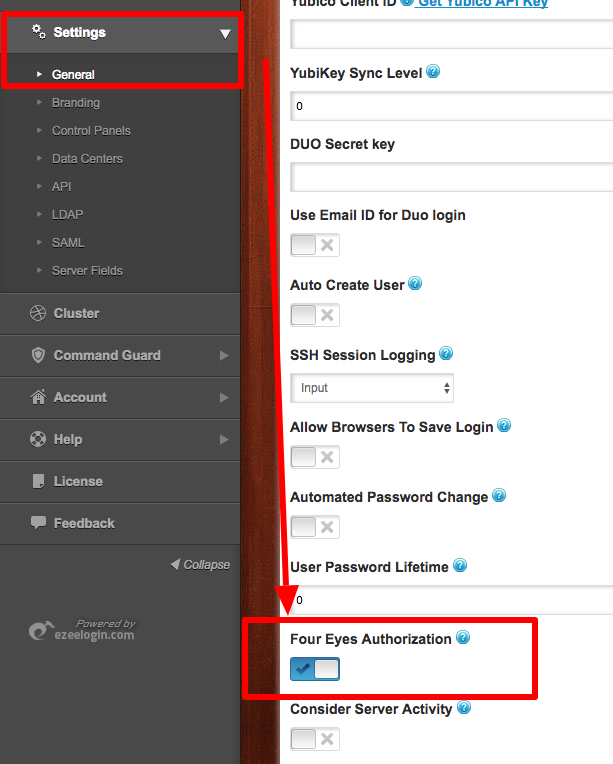Open help for Allow Browsers To Save Login

(x=504, y=425)
